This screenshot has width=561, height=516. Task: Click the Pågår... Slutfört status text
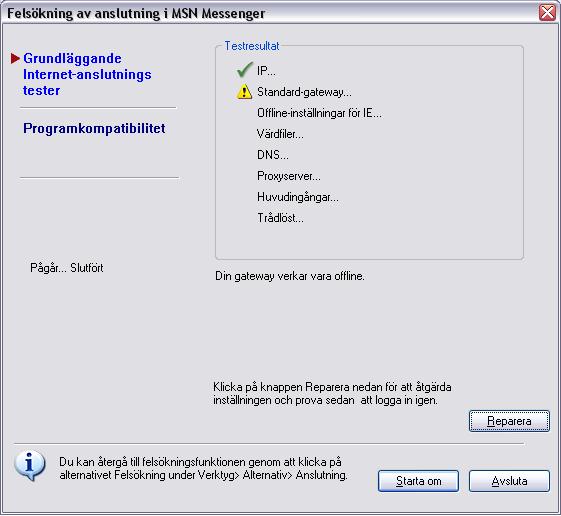[x=67, y=268]
